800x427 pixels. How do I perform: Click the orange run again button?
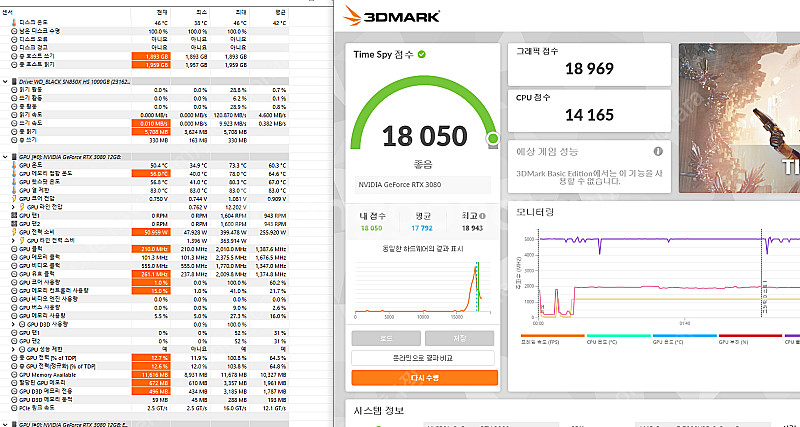pos(424,378)
